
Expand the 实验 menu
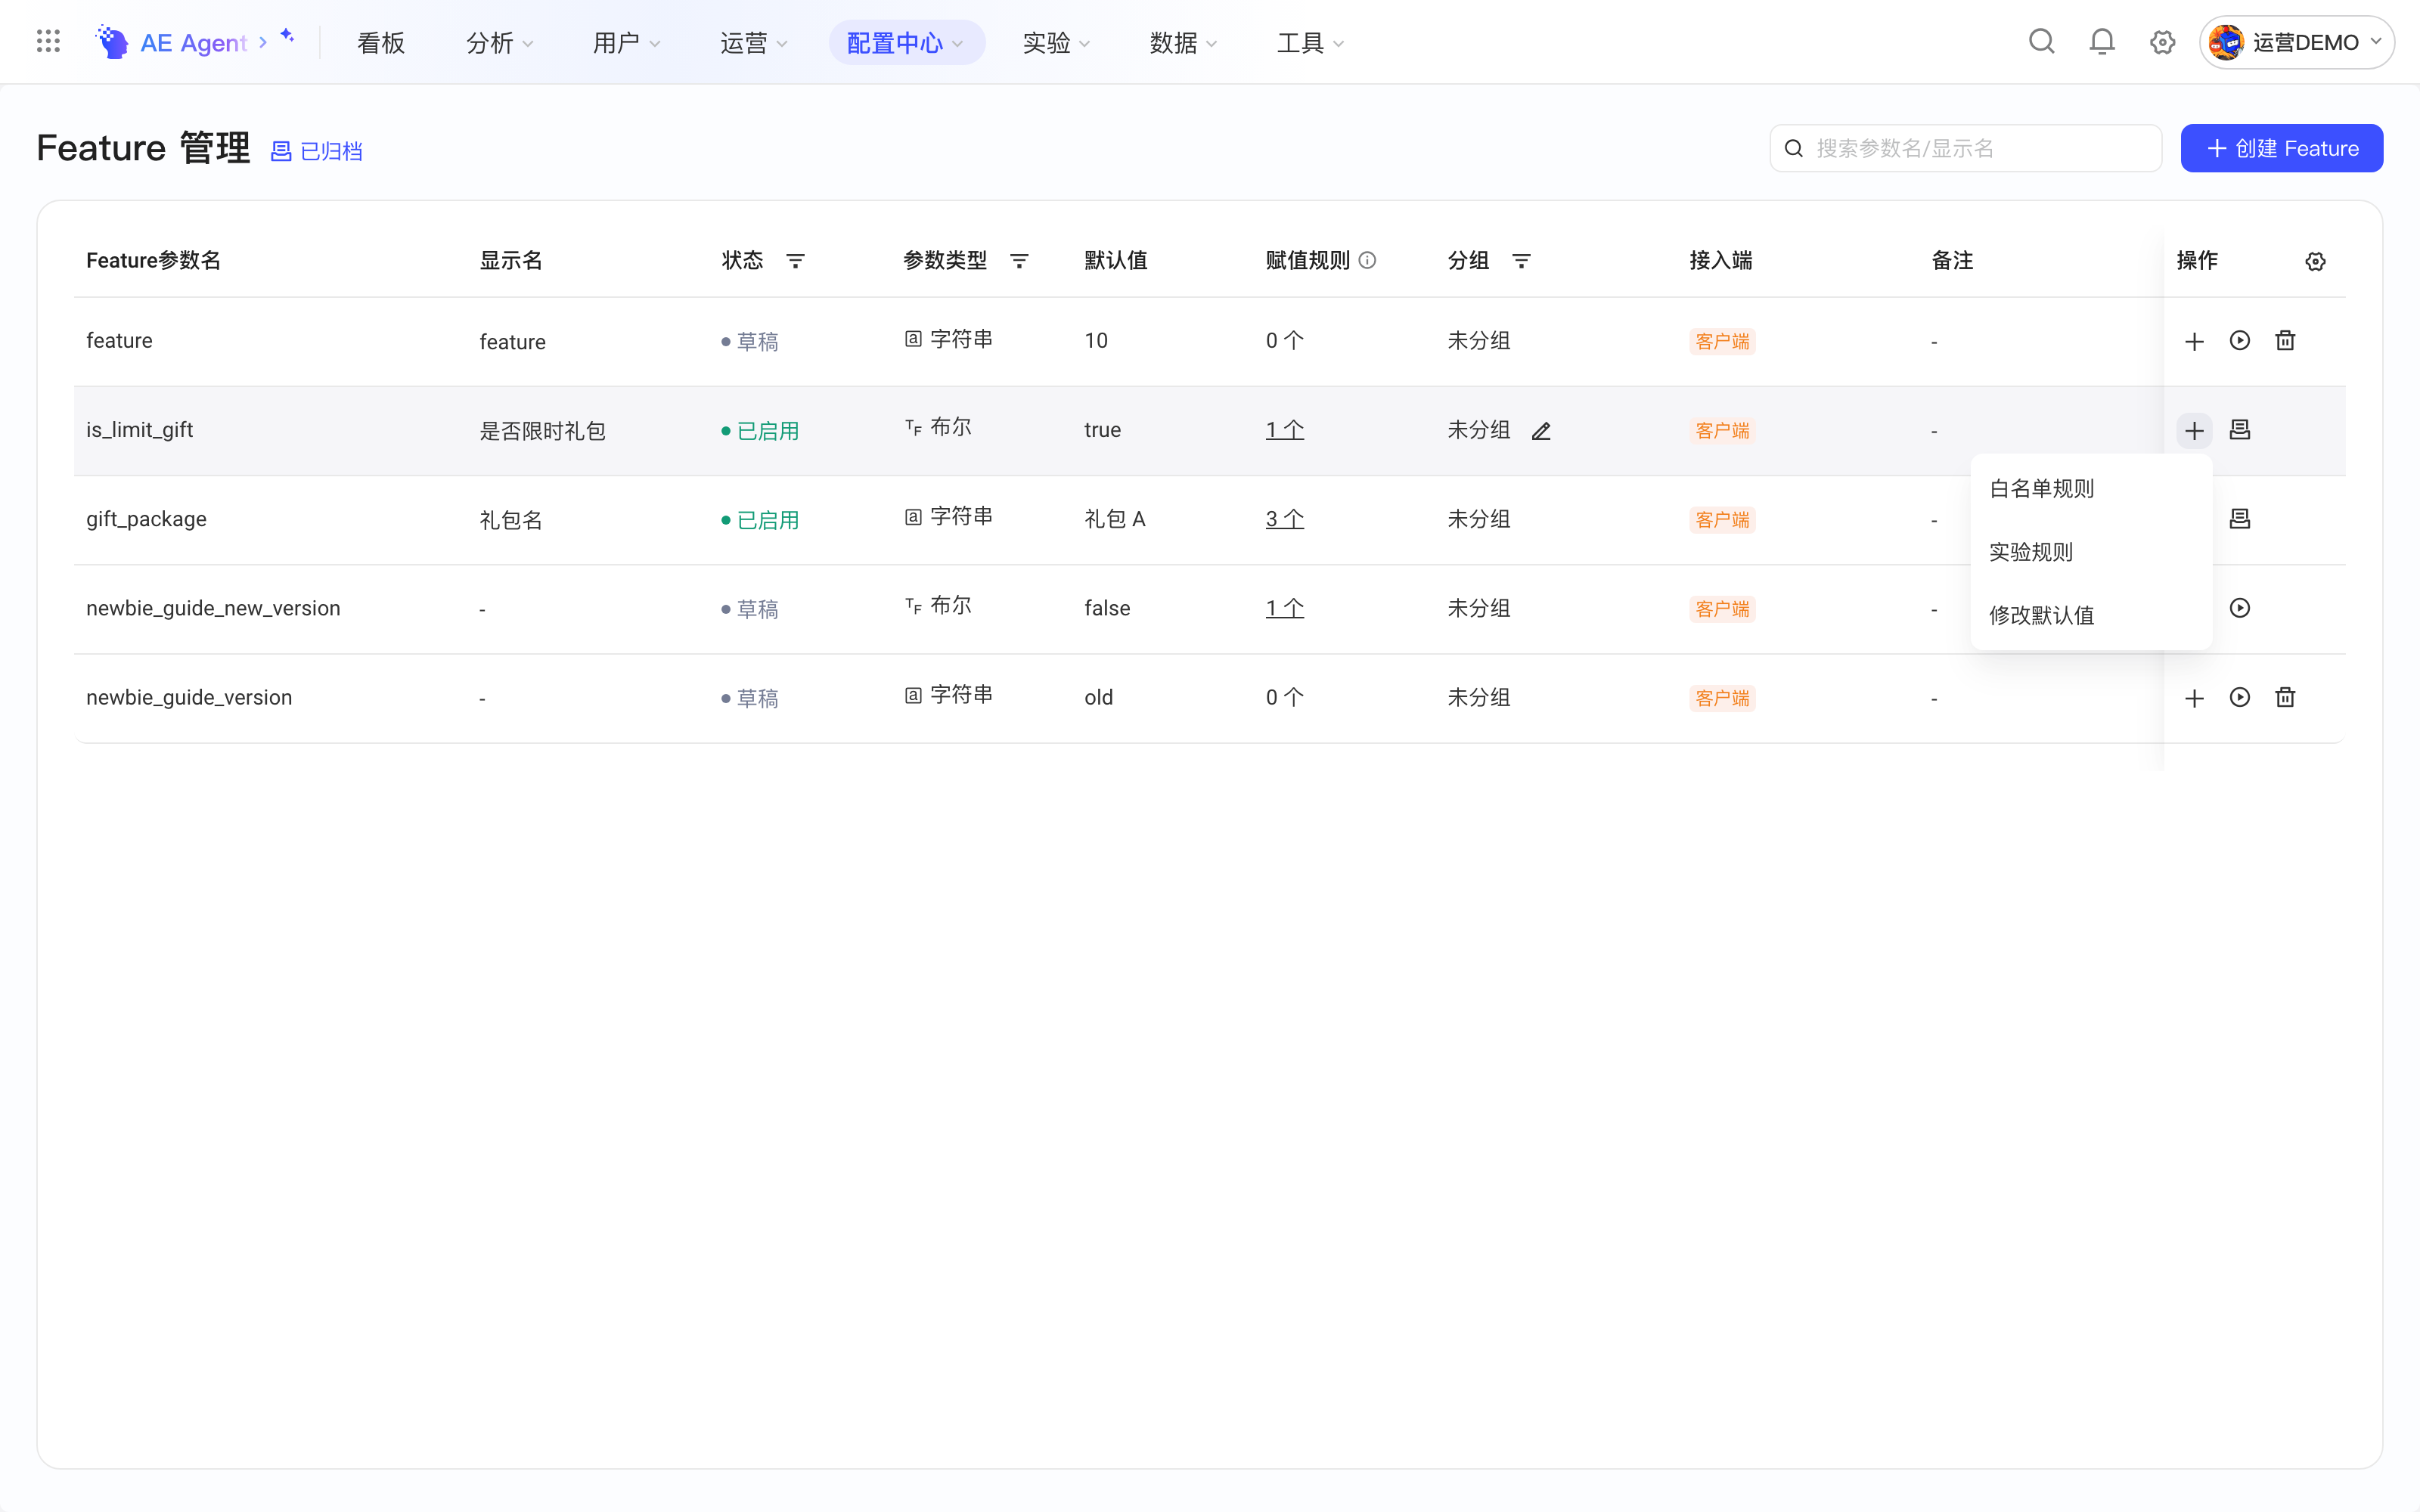(1056, 43)
